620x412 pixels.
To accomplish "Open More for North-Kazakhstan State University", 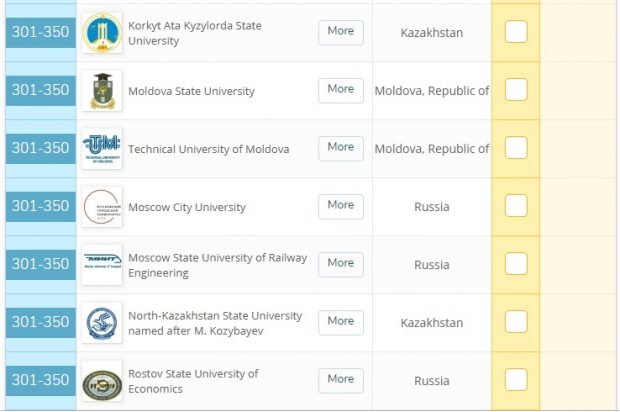I will tap(340, 321).
